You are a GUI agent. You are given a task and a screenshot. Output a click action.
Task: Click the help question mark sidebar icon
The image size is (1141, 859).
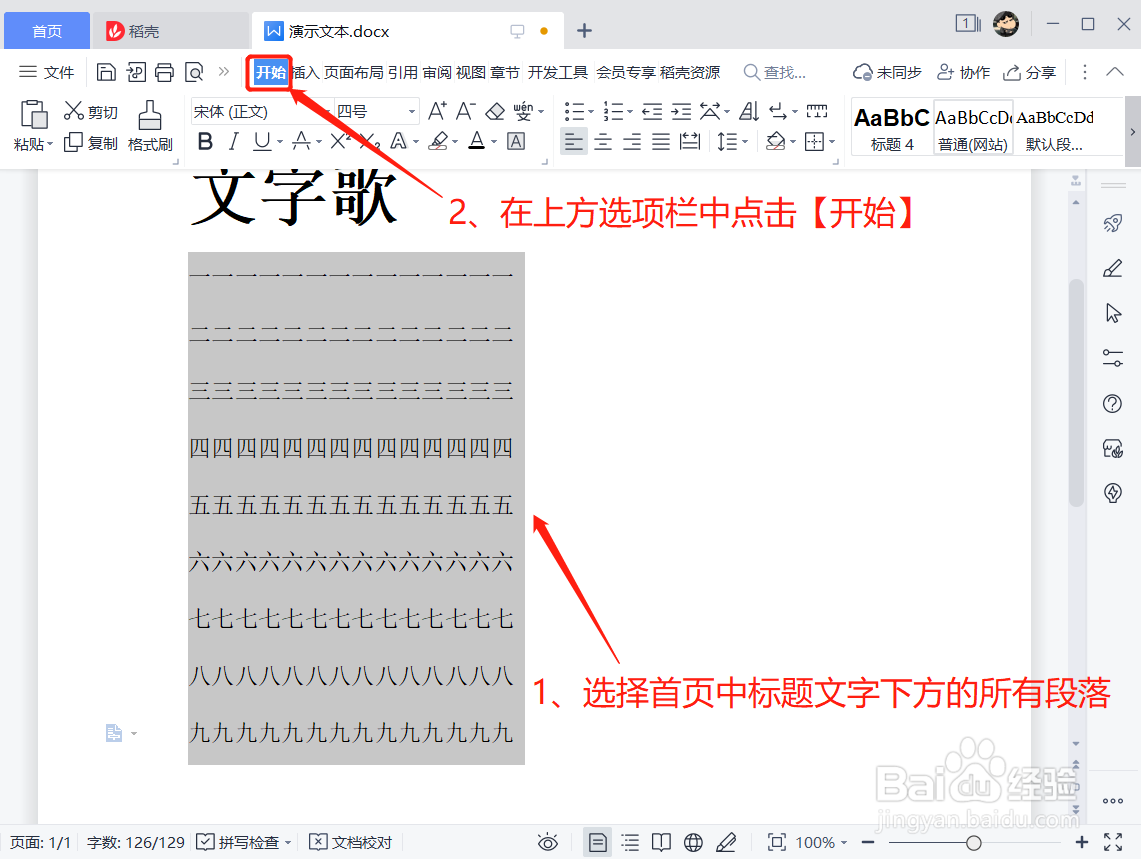click(x=1113, y=403)
